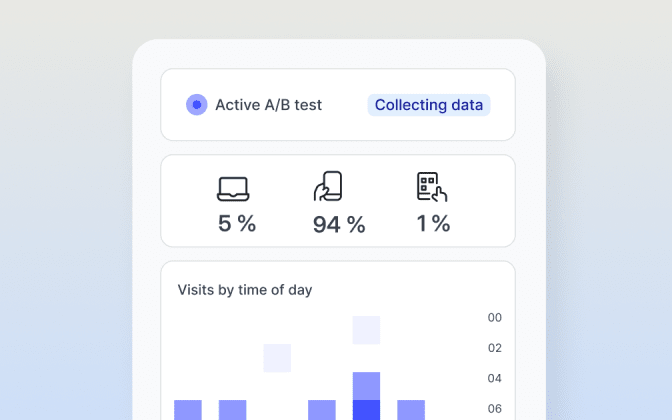The width and height of the screenshot is (672, 420).
Task: Click the 04 hour axis label
Action: pos(495,378)
